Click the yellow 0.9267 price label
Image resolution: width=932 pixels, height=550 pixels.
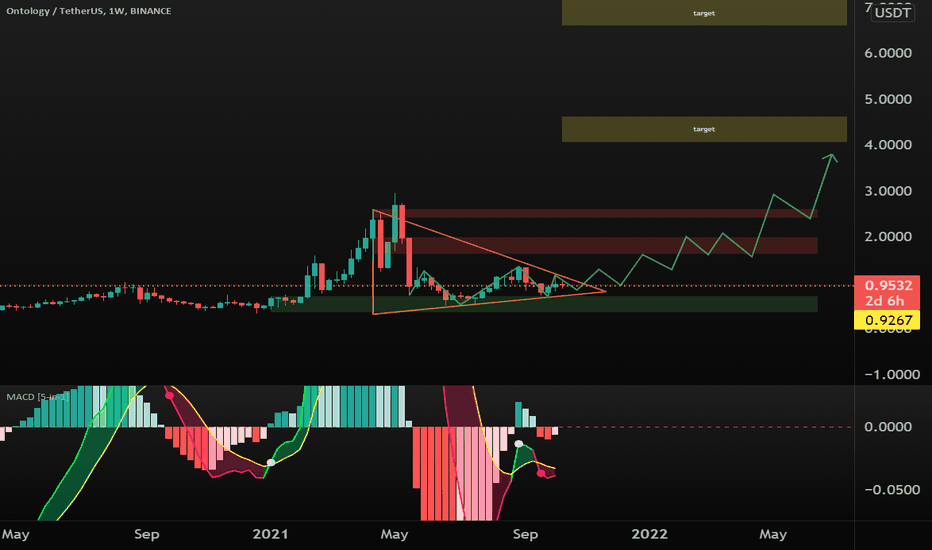888,320
